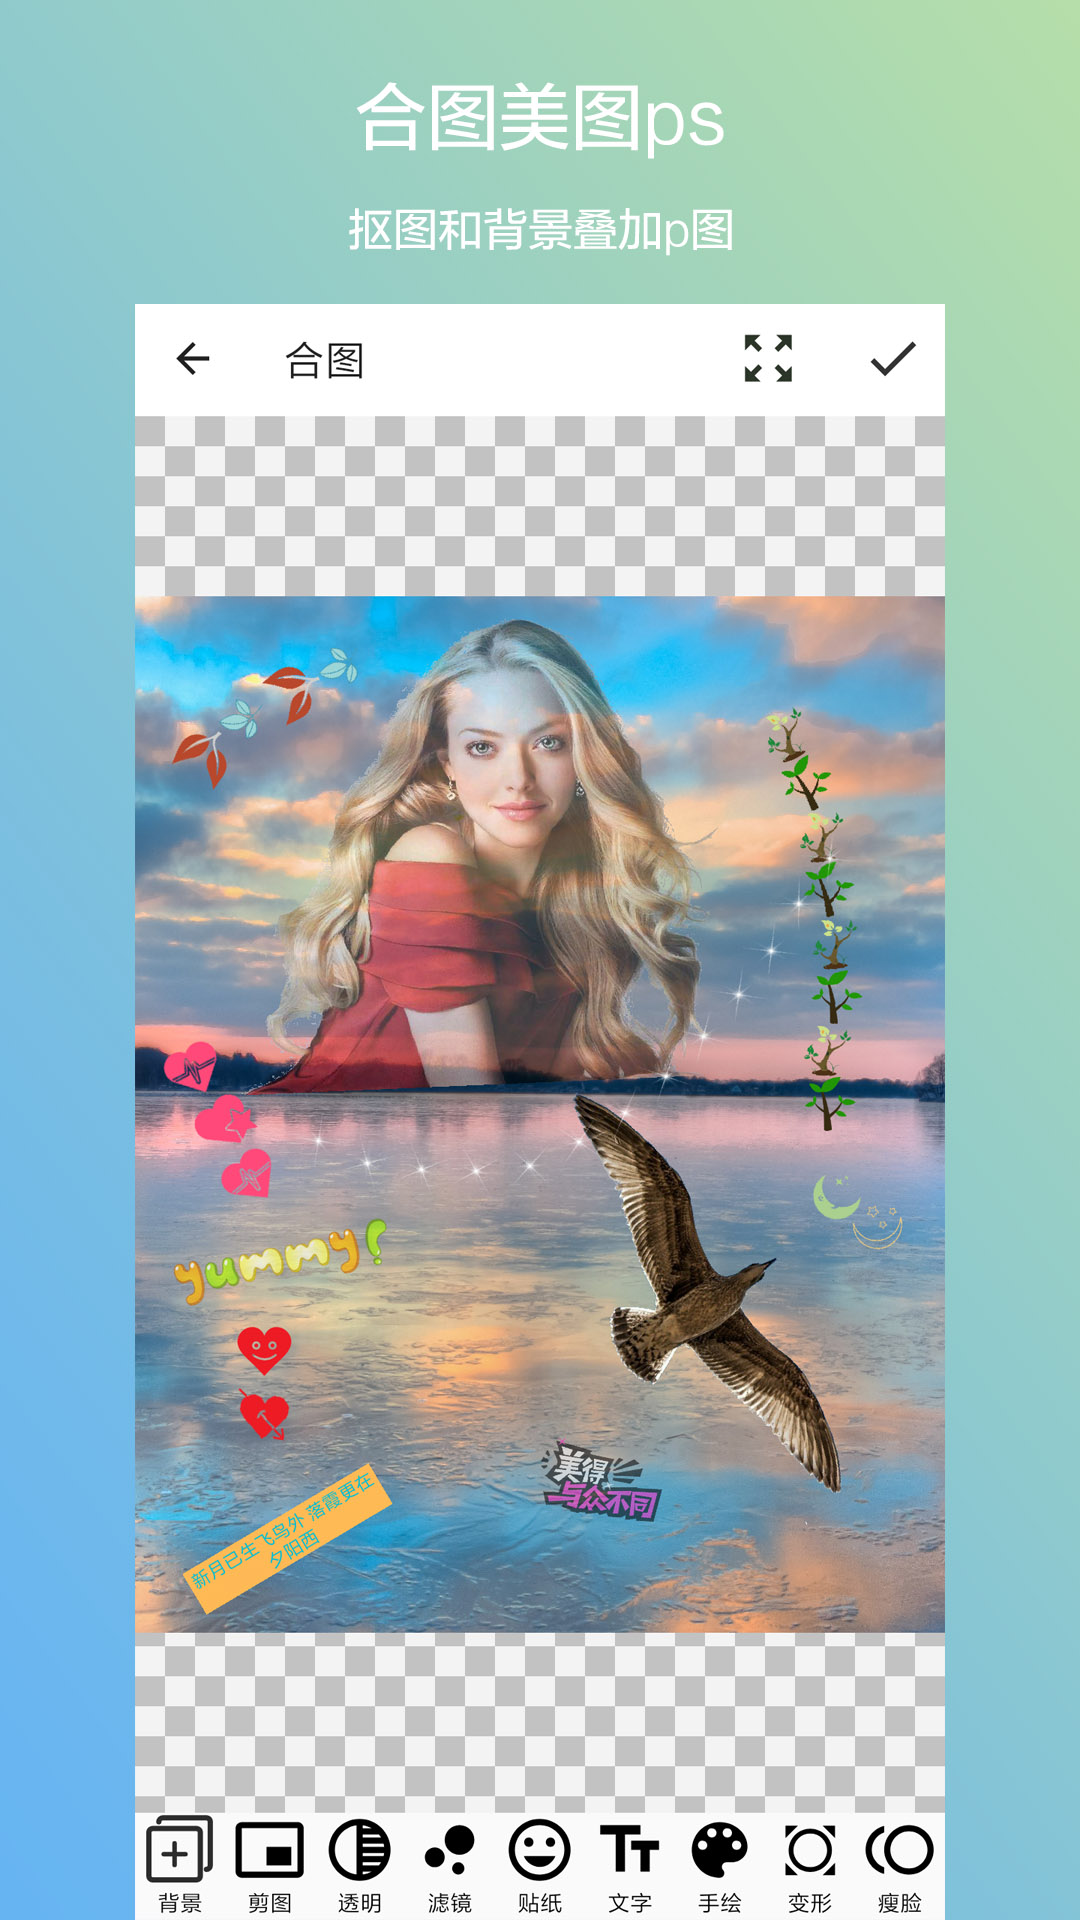This screenshot has height=1920, width=1080.
Task: Open the 背景 background tool
Action: [x=180, y=1864]
